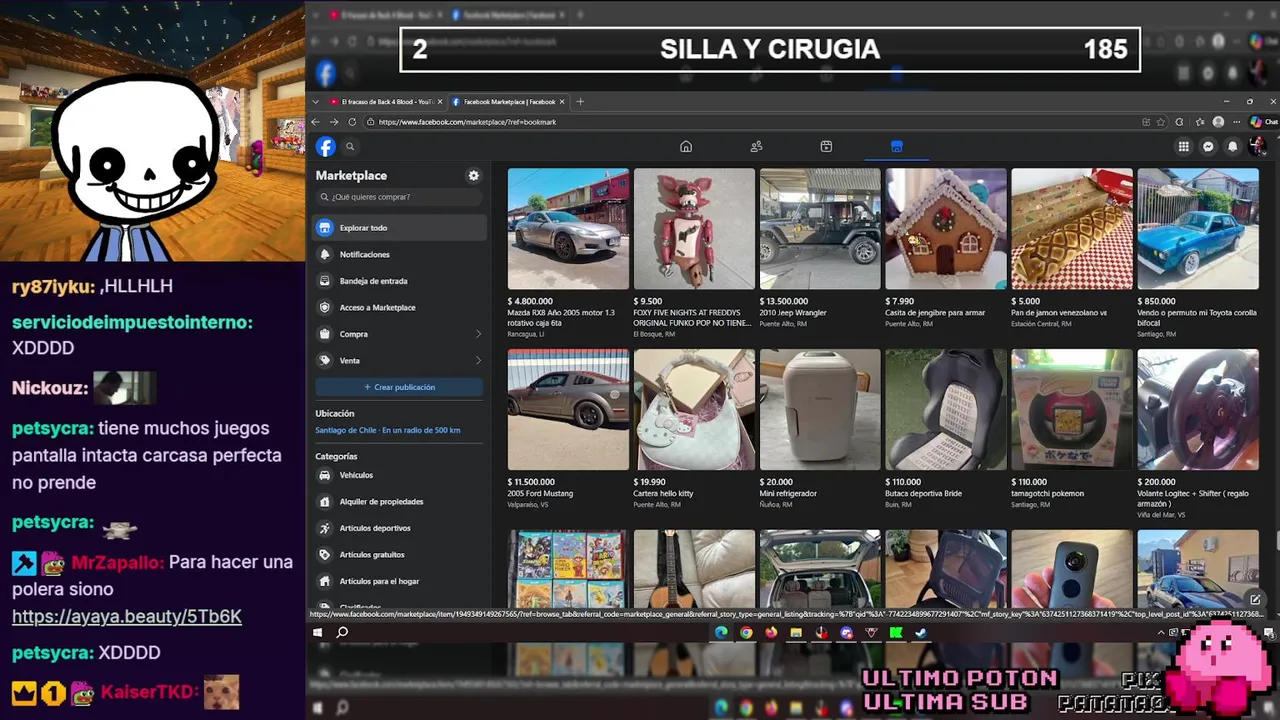The width and height of the screenshot is (1280, 720).
Task: Open the Video icon in Facebook navbar
Action: point(826,147)
